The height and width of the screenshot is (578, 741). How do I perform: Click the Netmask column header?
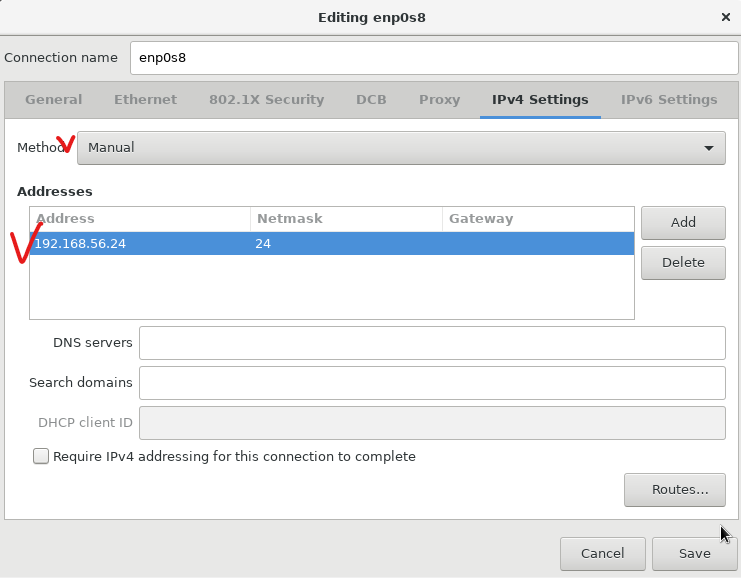[346, 219]
